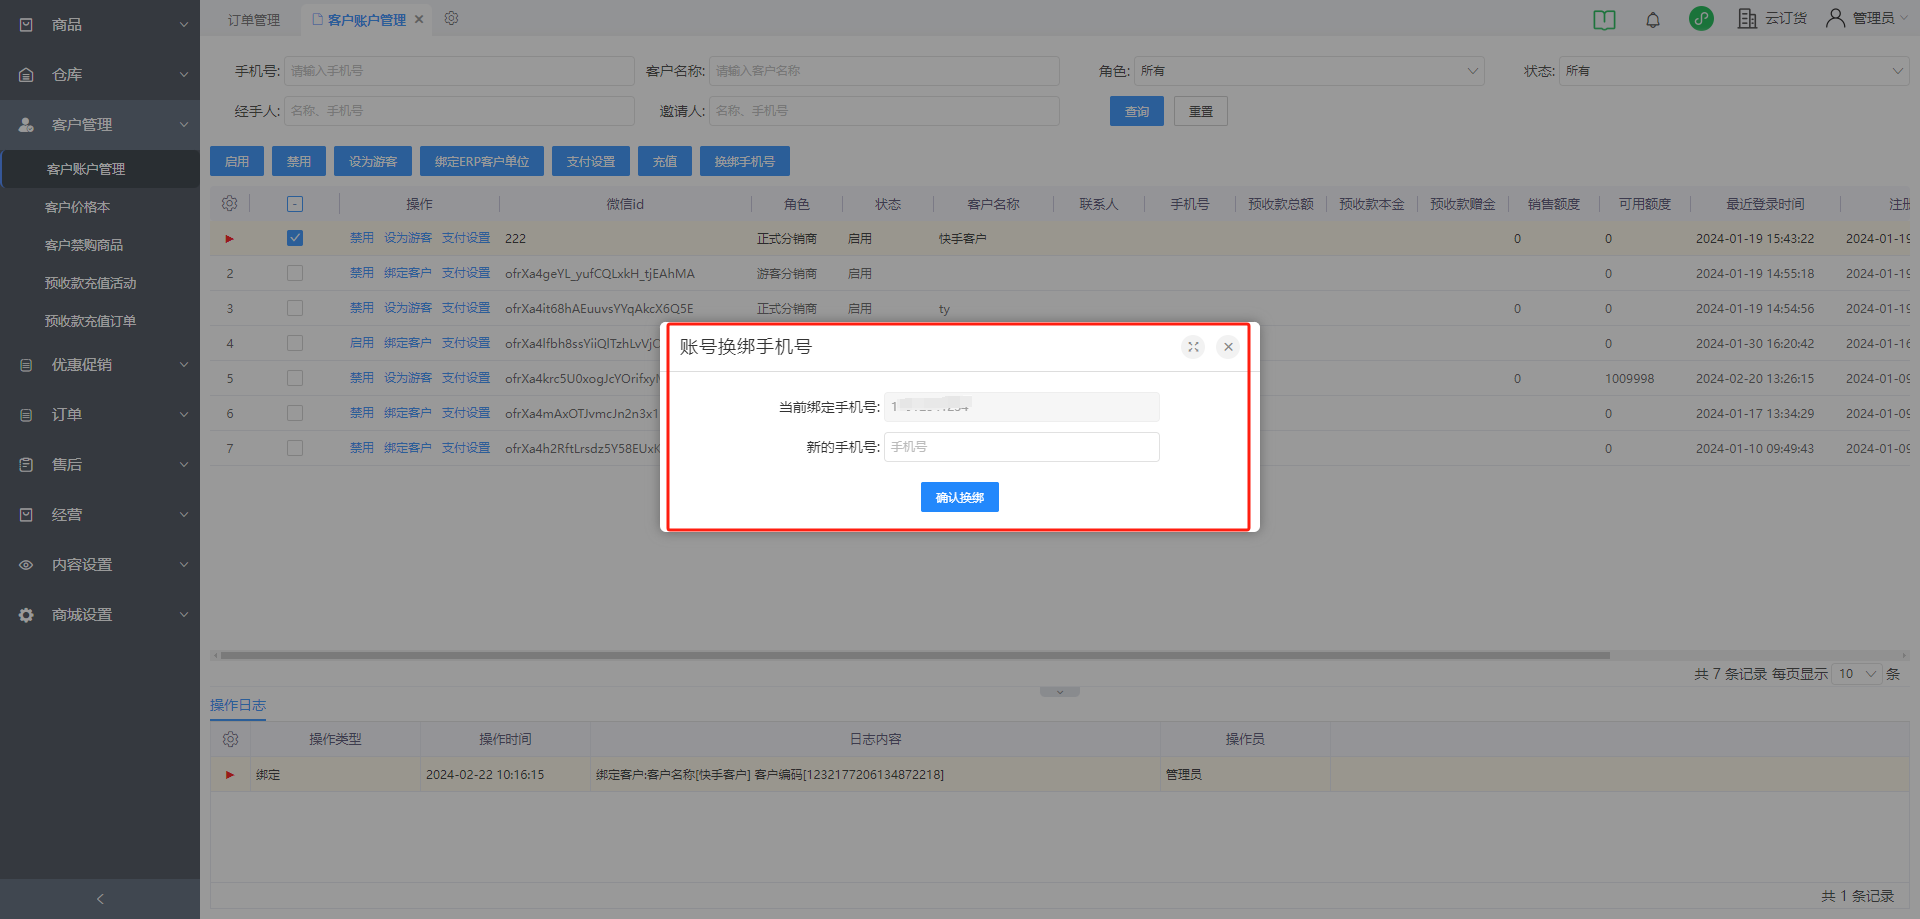Focus the 邀请人 search field
This screenshot has width=1920, height=919.
pos(884,111)
